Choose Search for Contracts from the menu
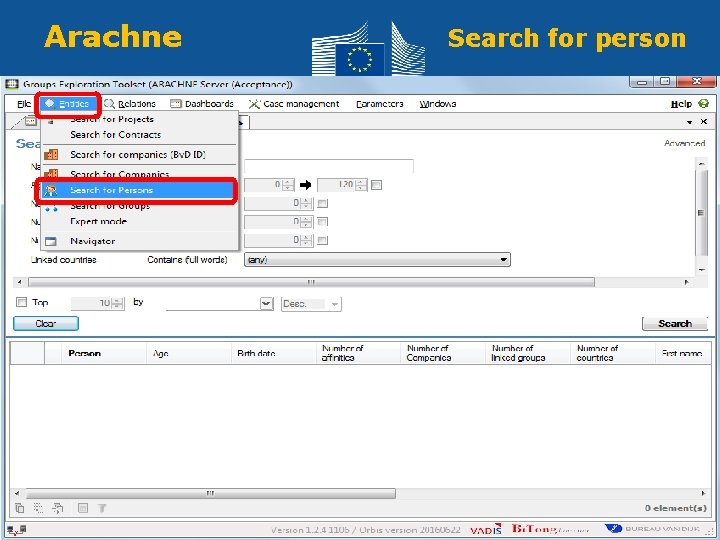720x540 pixels. click(x=115, y=135)
